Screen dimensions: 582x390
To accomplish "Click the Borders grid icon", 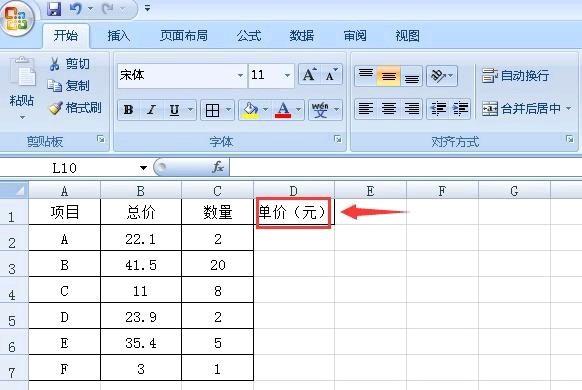I will click(x=212, y=110).
